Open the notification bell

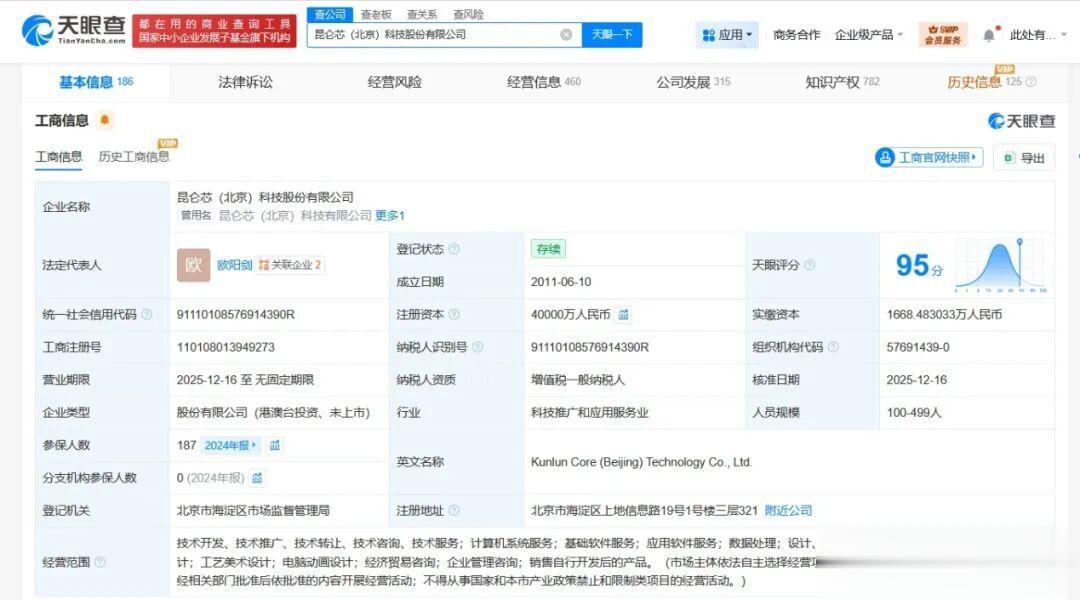click(x=989, y=34)
